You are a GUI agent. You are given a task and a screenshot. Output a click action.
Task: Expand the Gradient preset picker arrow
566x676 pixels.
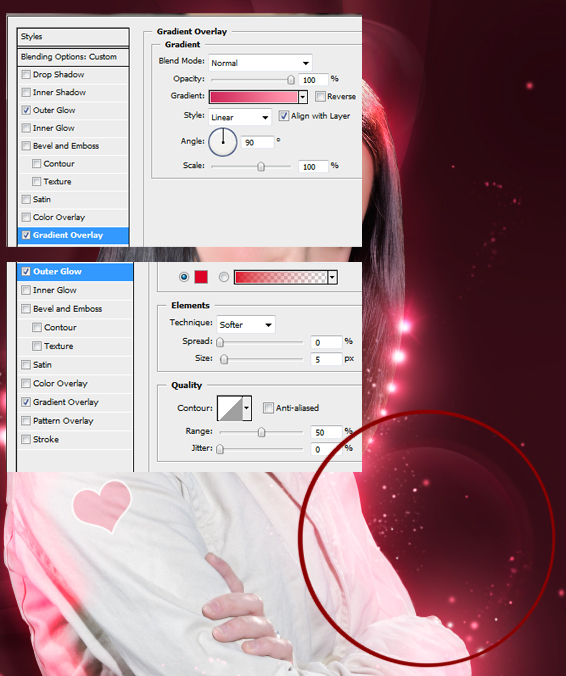[303, 97]
